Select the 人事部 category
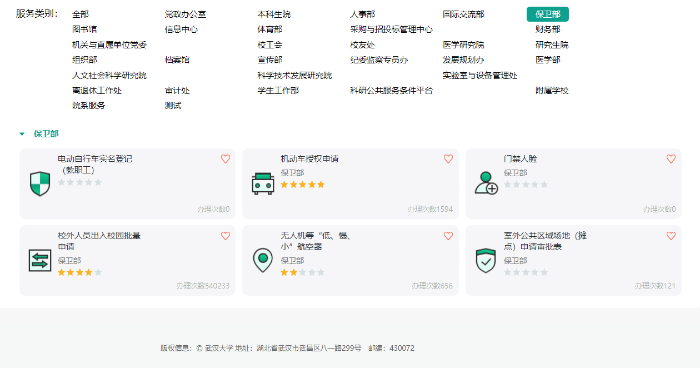This screenshot has width=700, height=368. pyautogui.click(x=362, y=14)
